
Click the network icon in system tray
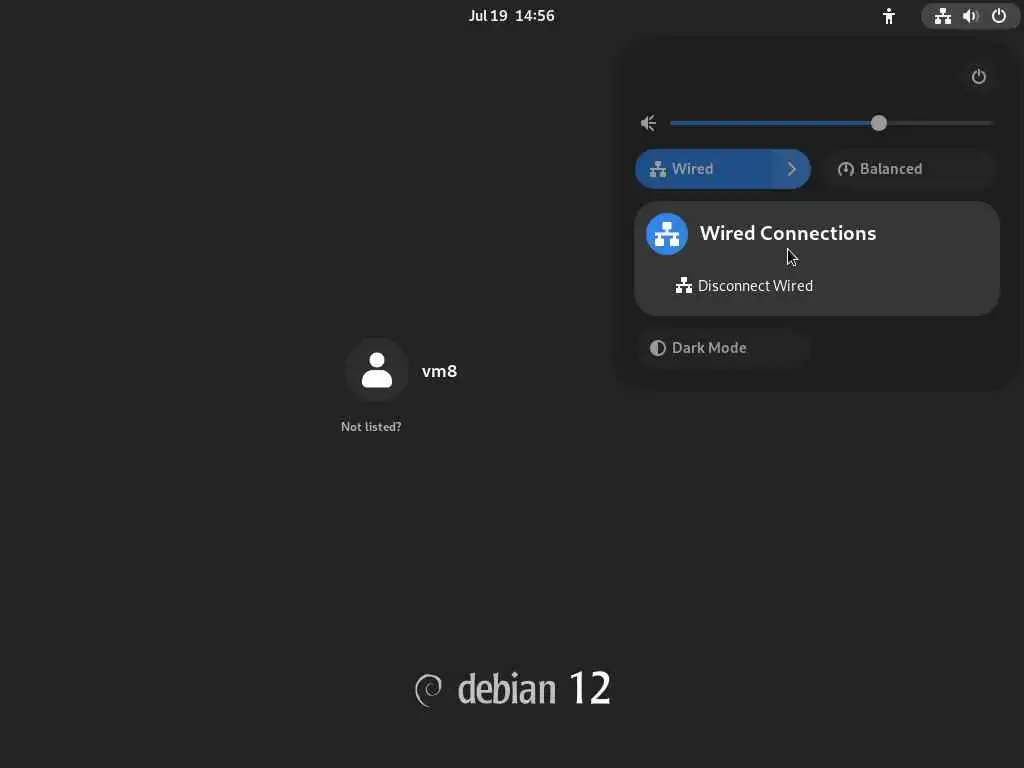[942, 16]
